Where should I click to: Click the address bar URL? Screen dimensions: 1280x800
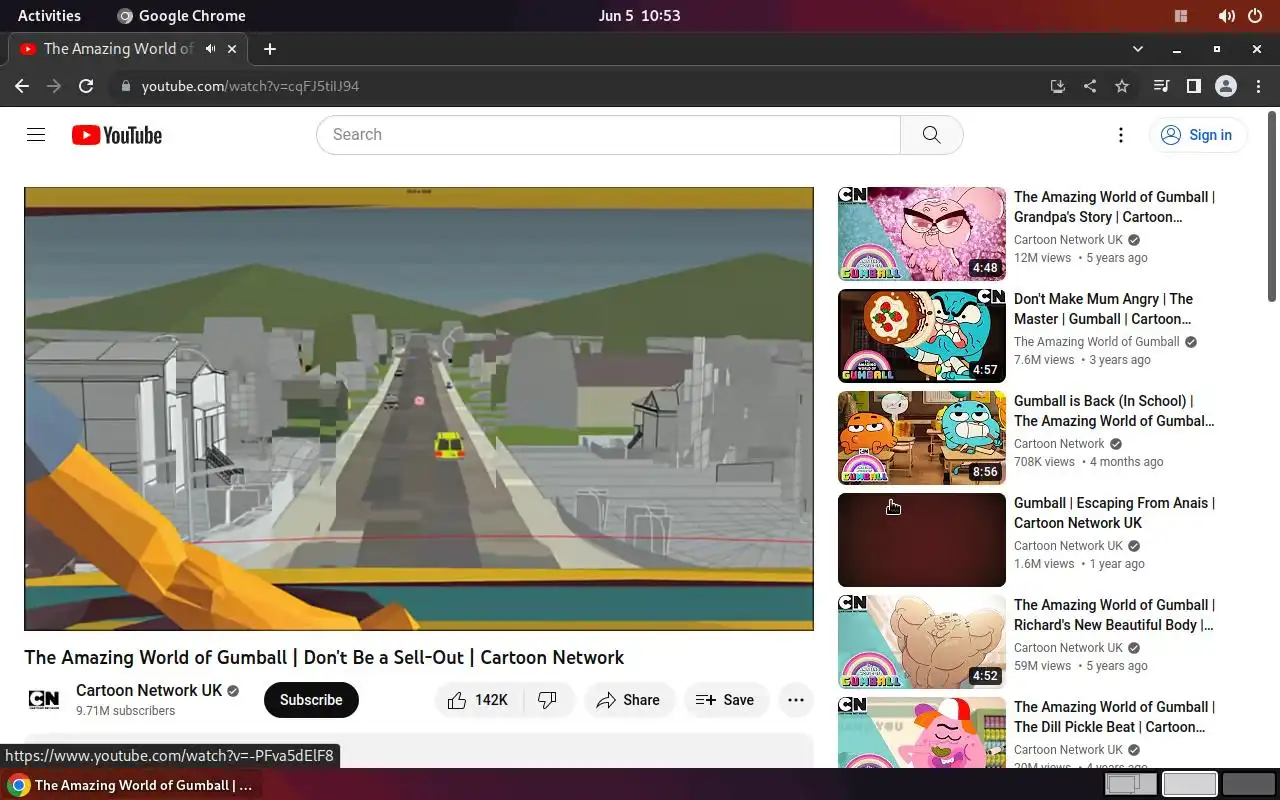250,86
